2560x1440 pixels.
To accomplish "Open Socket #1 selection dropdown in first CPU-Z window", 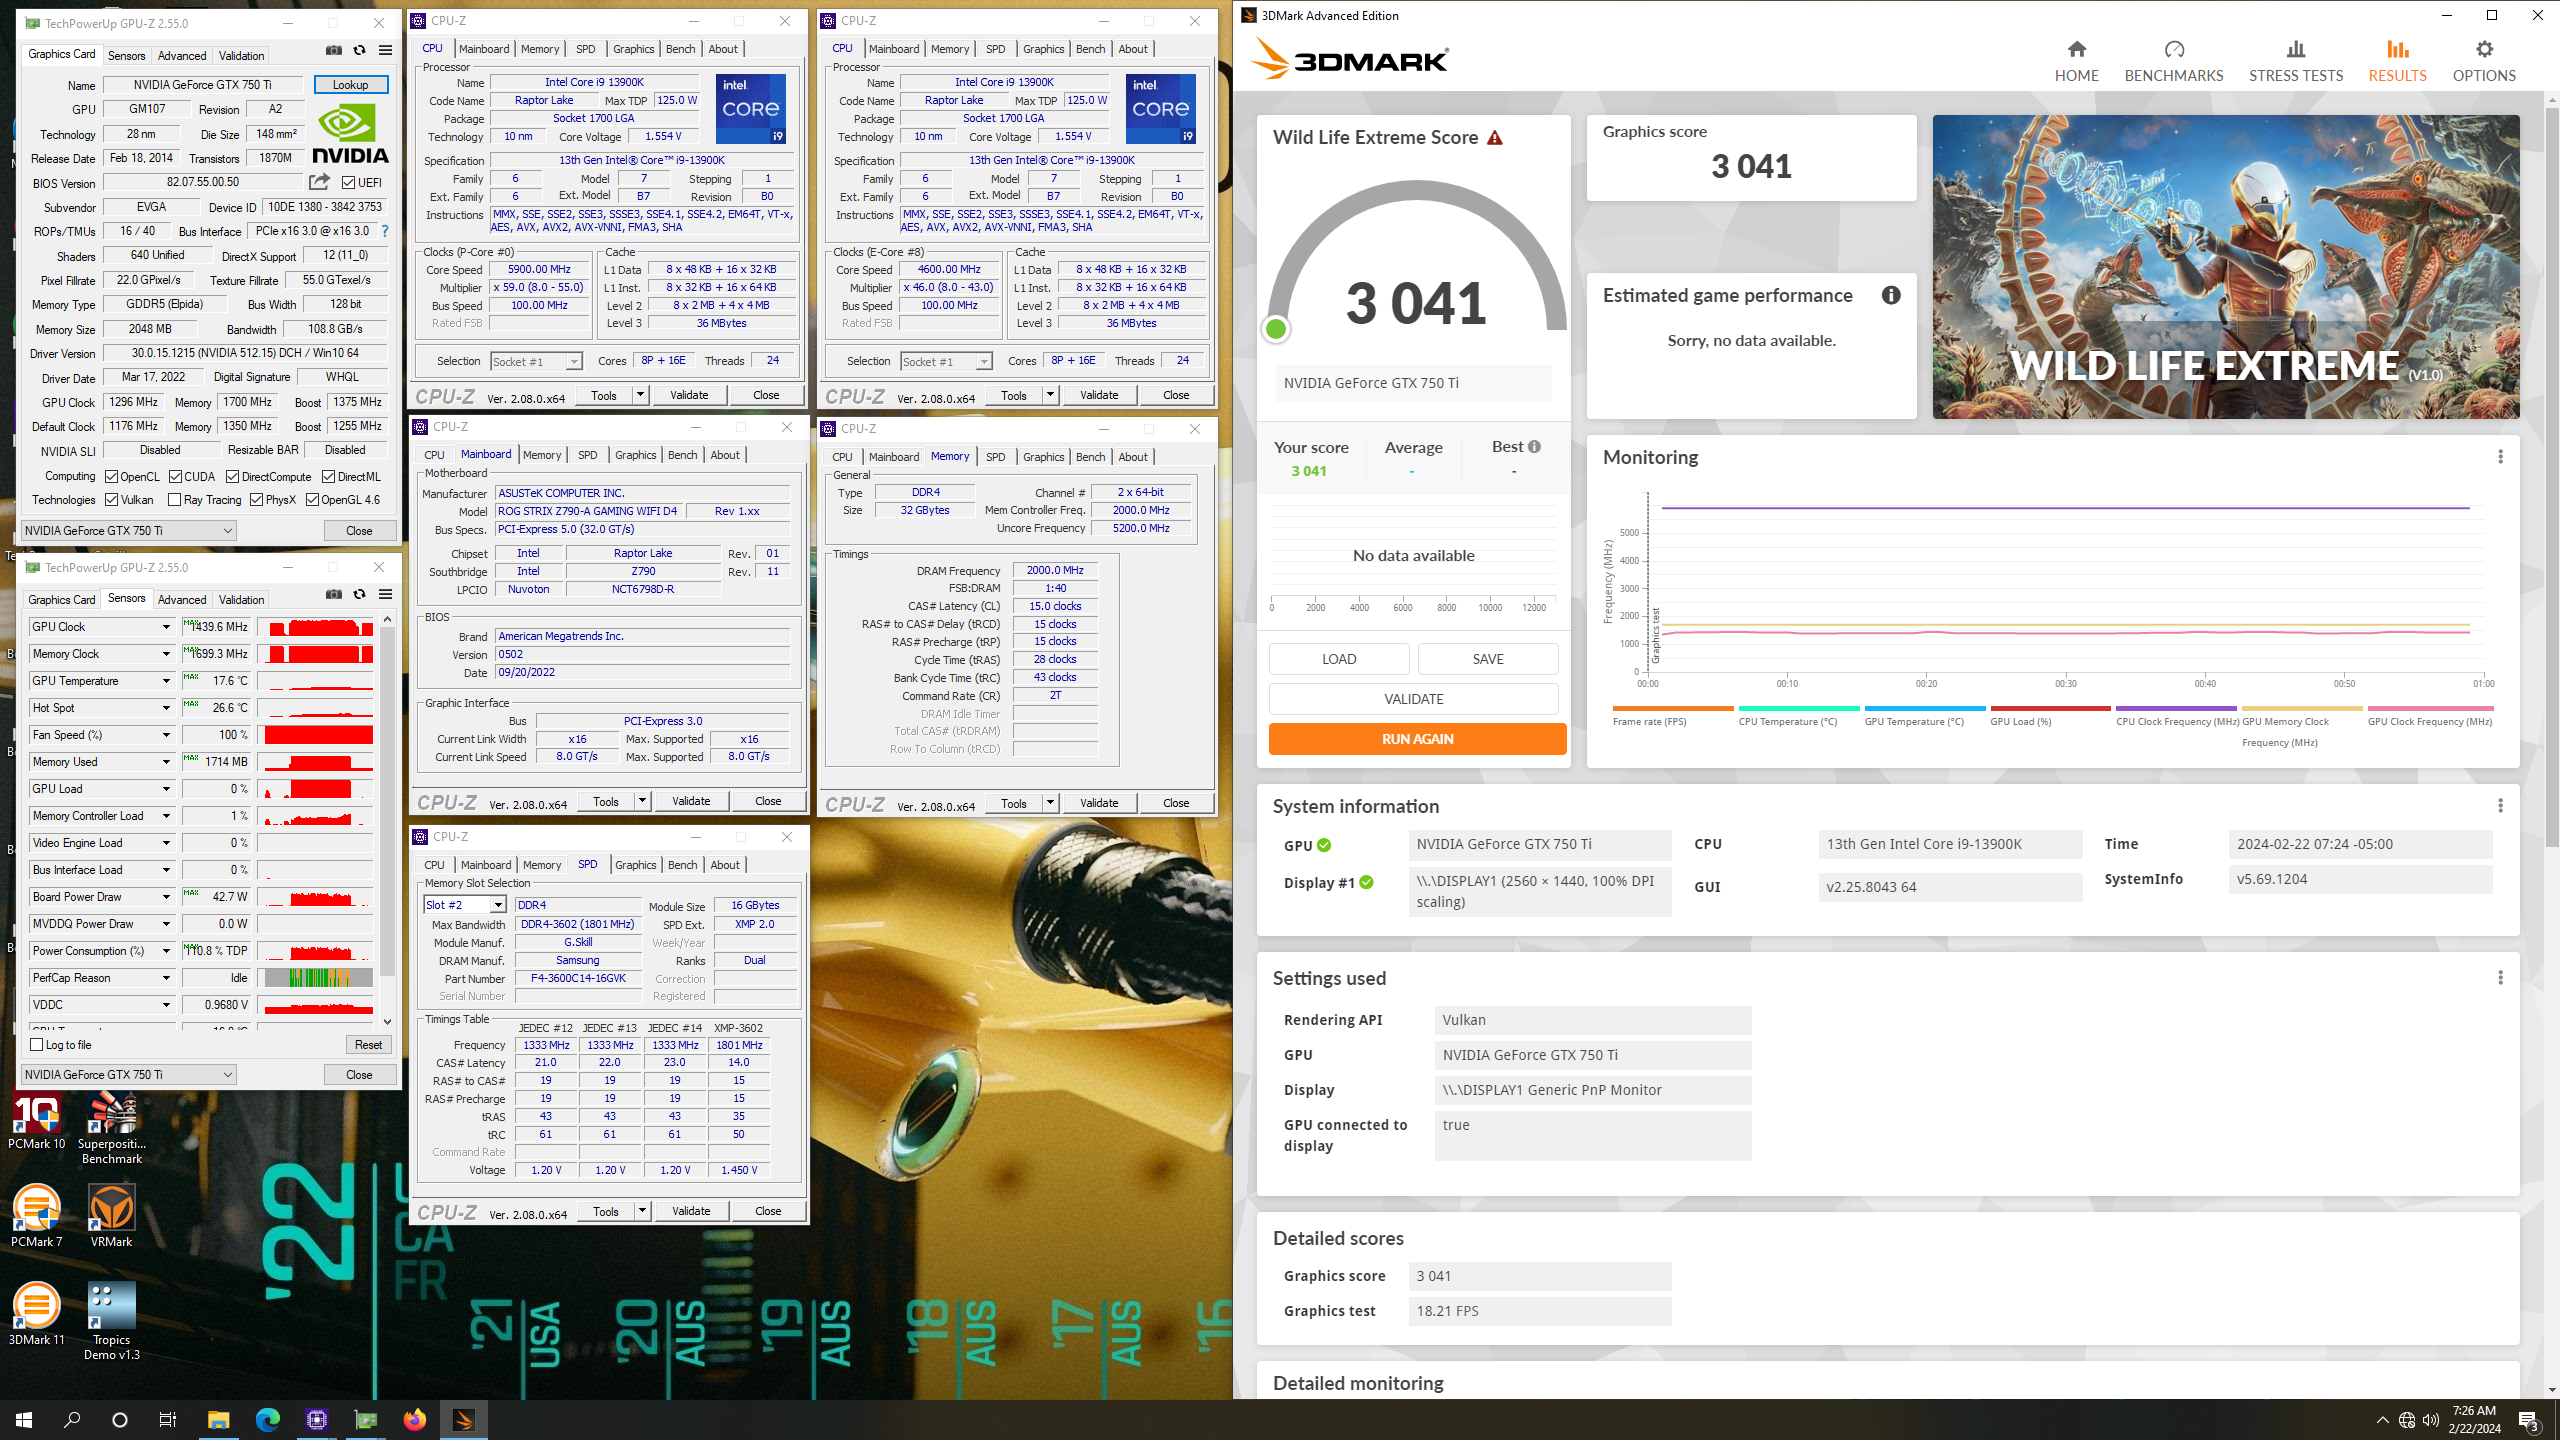I will tap(536, 362).
